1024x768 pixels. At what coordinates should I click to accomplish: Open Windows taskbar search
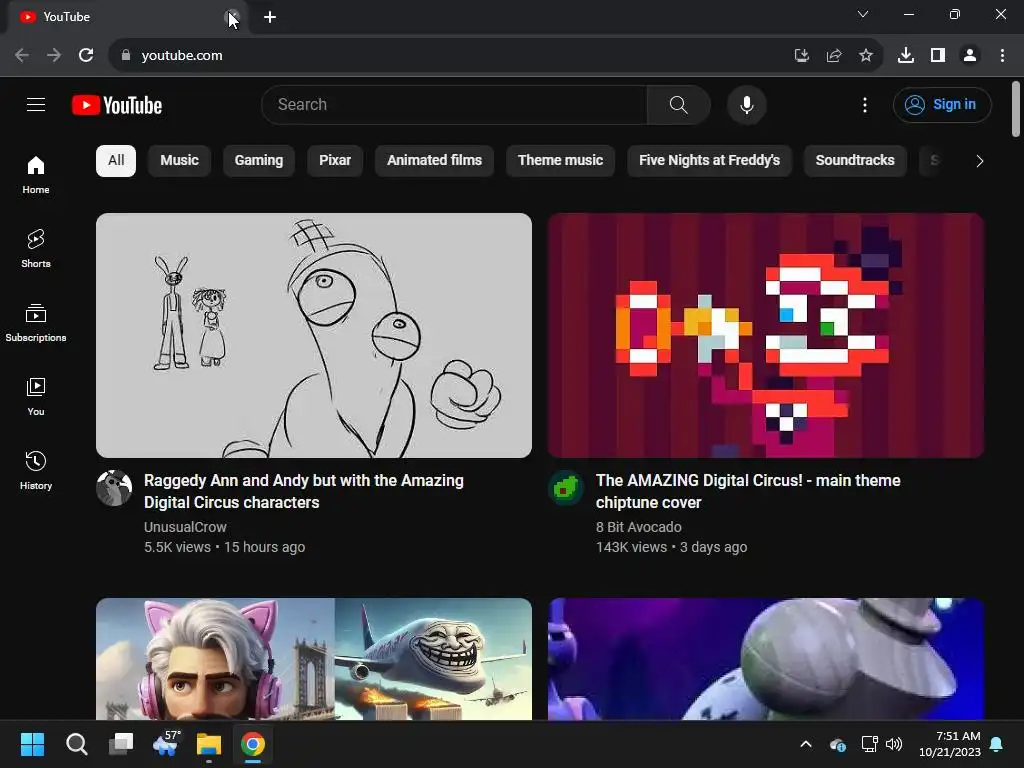coord(76,744)
